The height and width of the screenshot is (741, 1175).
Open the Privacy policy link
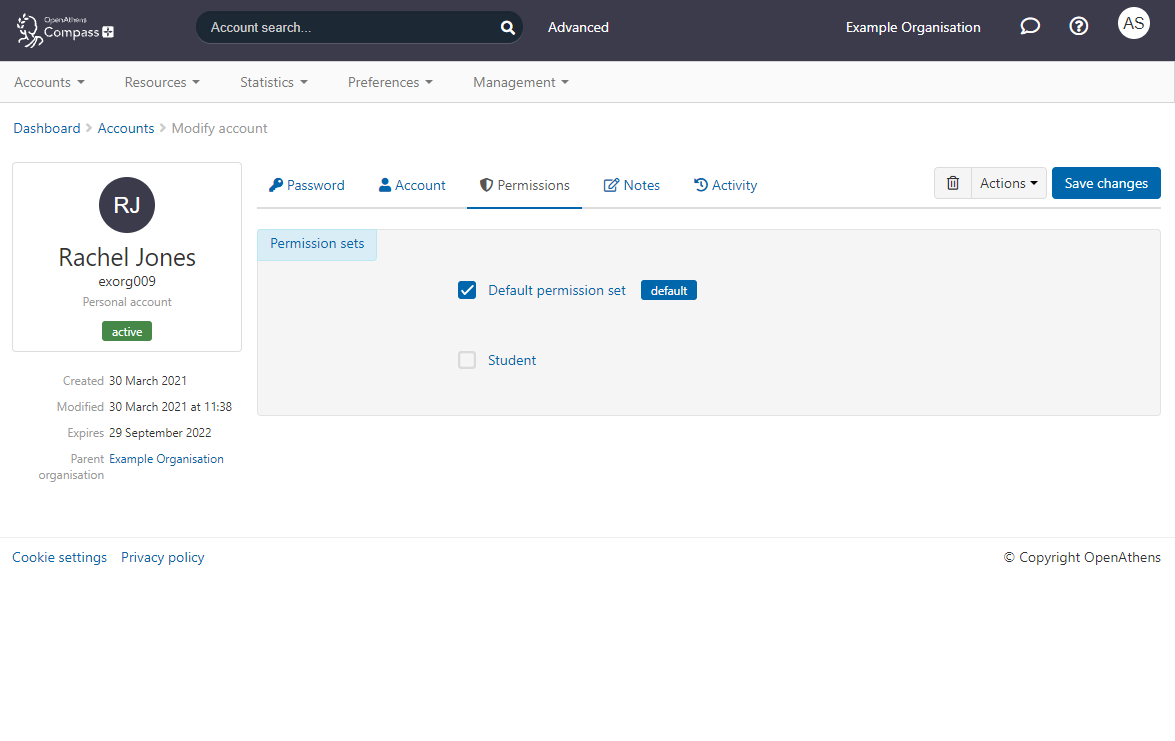point(162,557)
